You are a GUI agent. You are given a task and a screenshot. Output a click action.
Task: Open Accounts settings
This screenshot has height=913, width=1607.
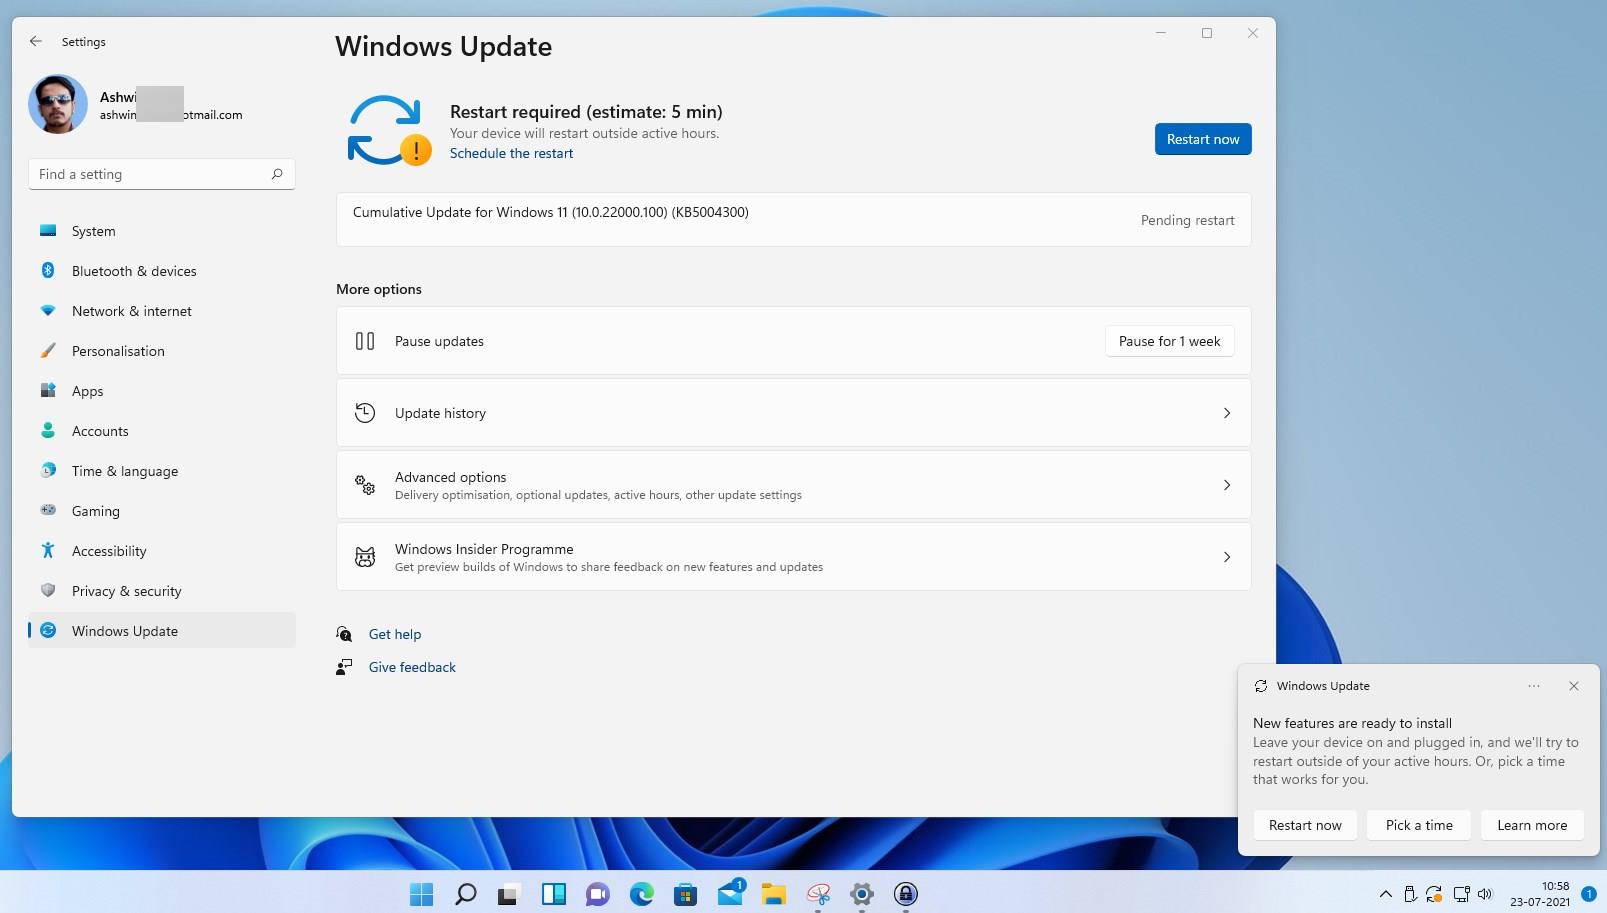162,431
